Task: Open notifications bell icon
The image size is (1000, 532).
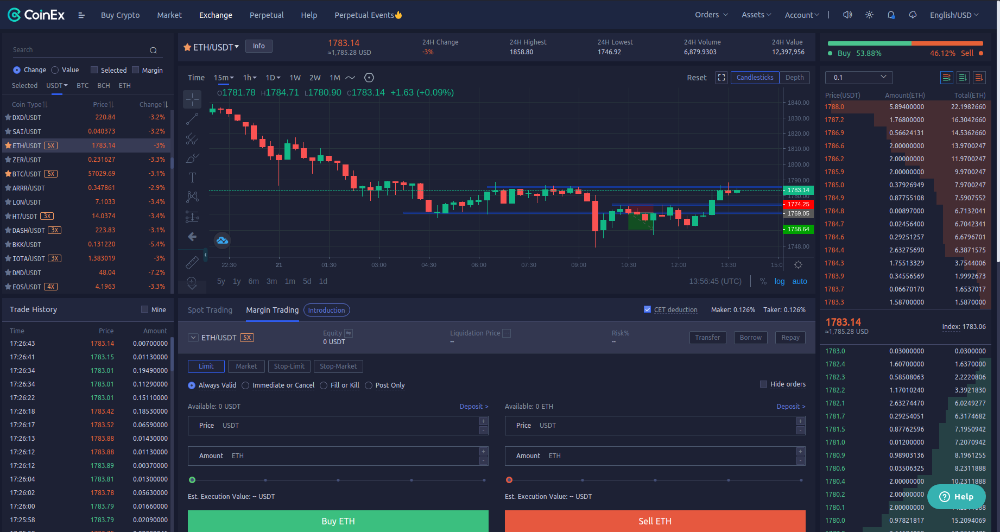Action: [891, 15]
